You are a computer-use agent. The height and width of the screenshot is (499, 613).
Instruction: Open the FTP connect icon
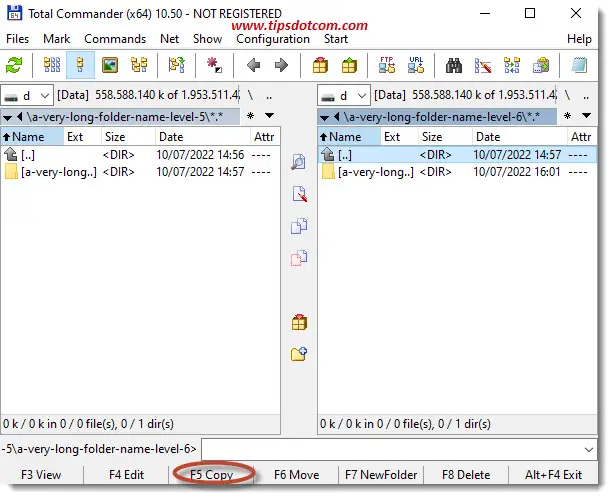point(387,65)
